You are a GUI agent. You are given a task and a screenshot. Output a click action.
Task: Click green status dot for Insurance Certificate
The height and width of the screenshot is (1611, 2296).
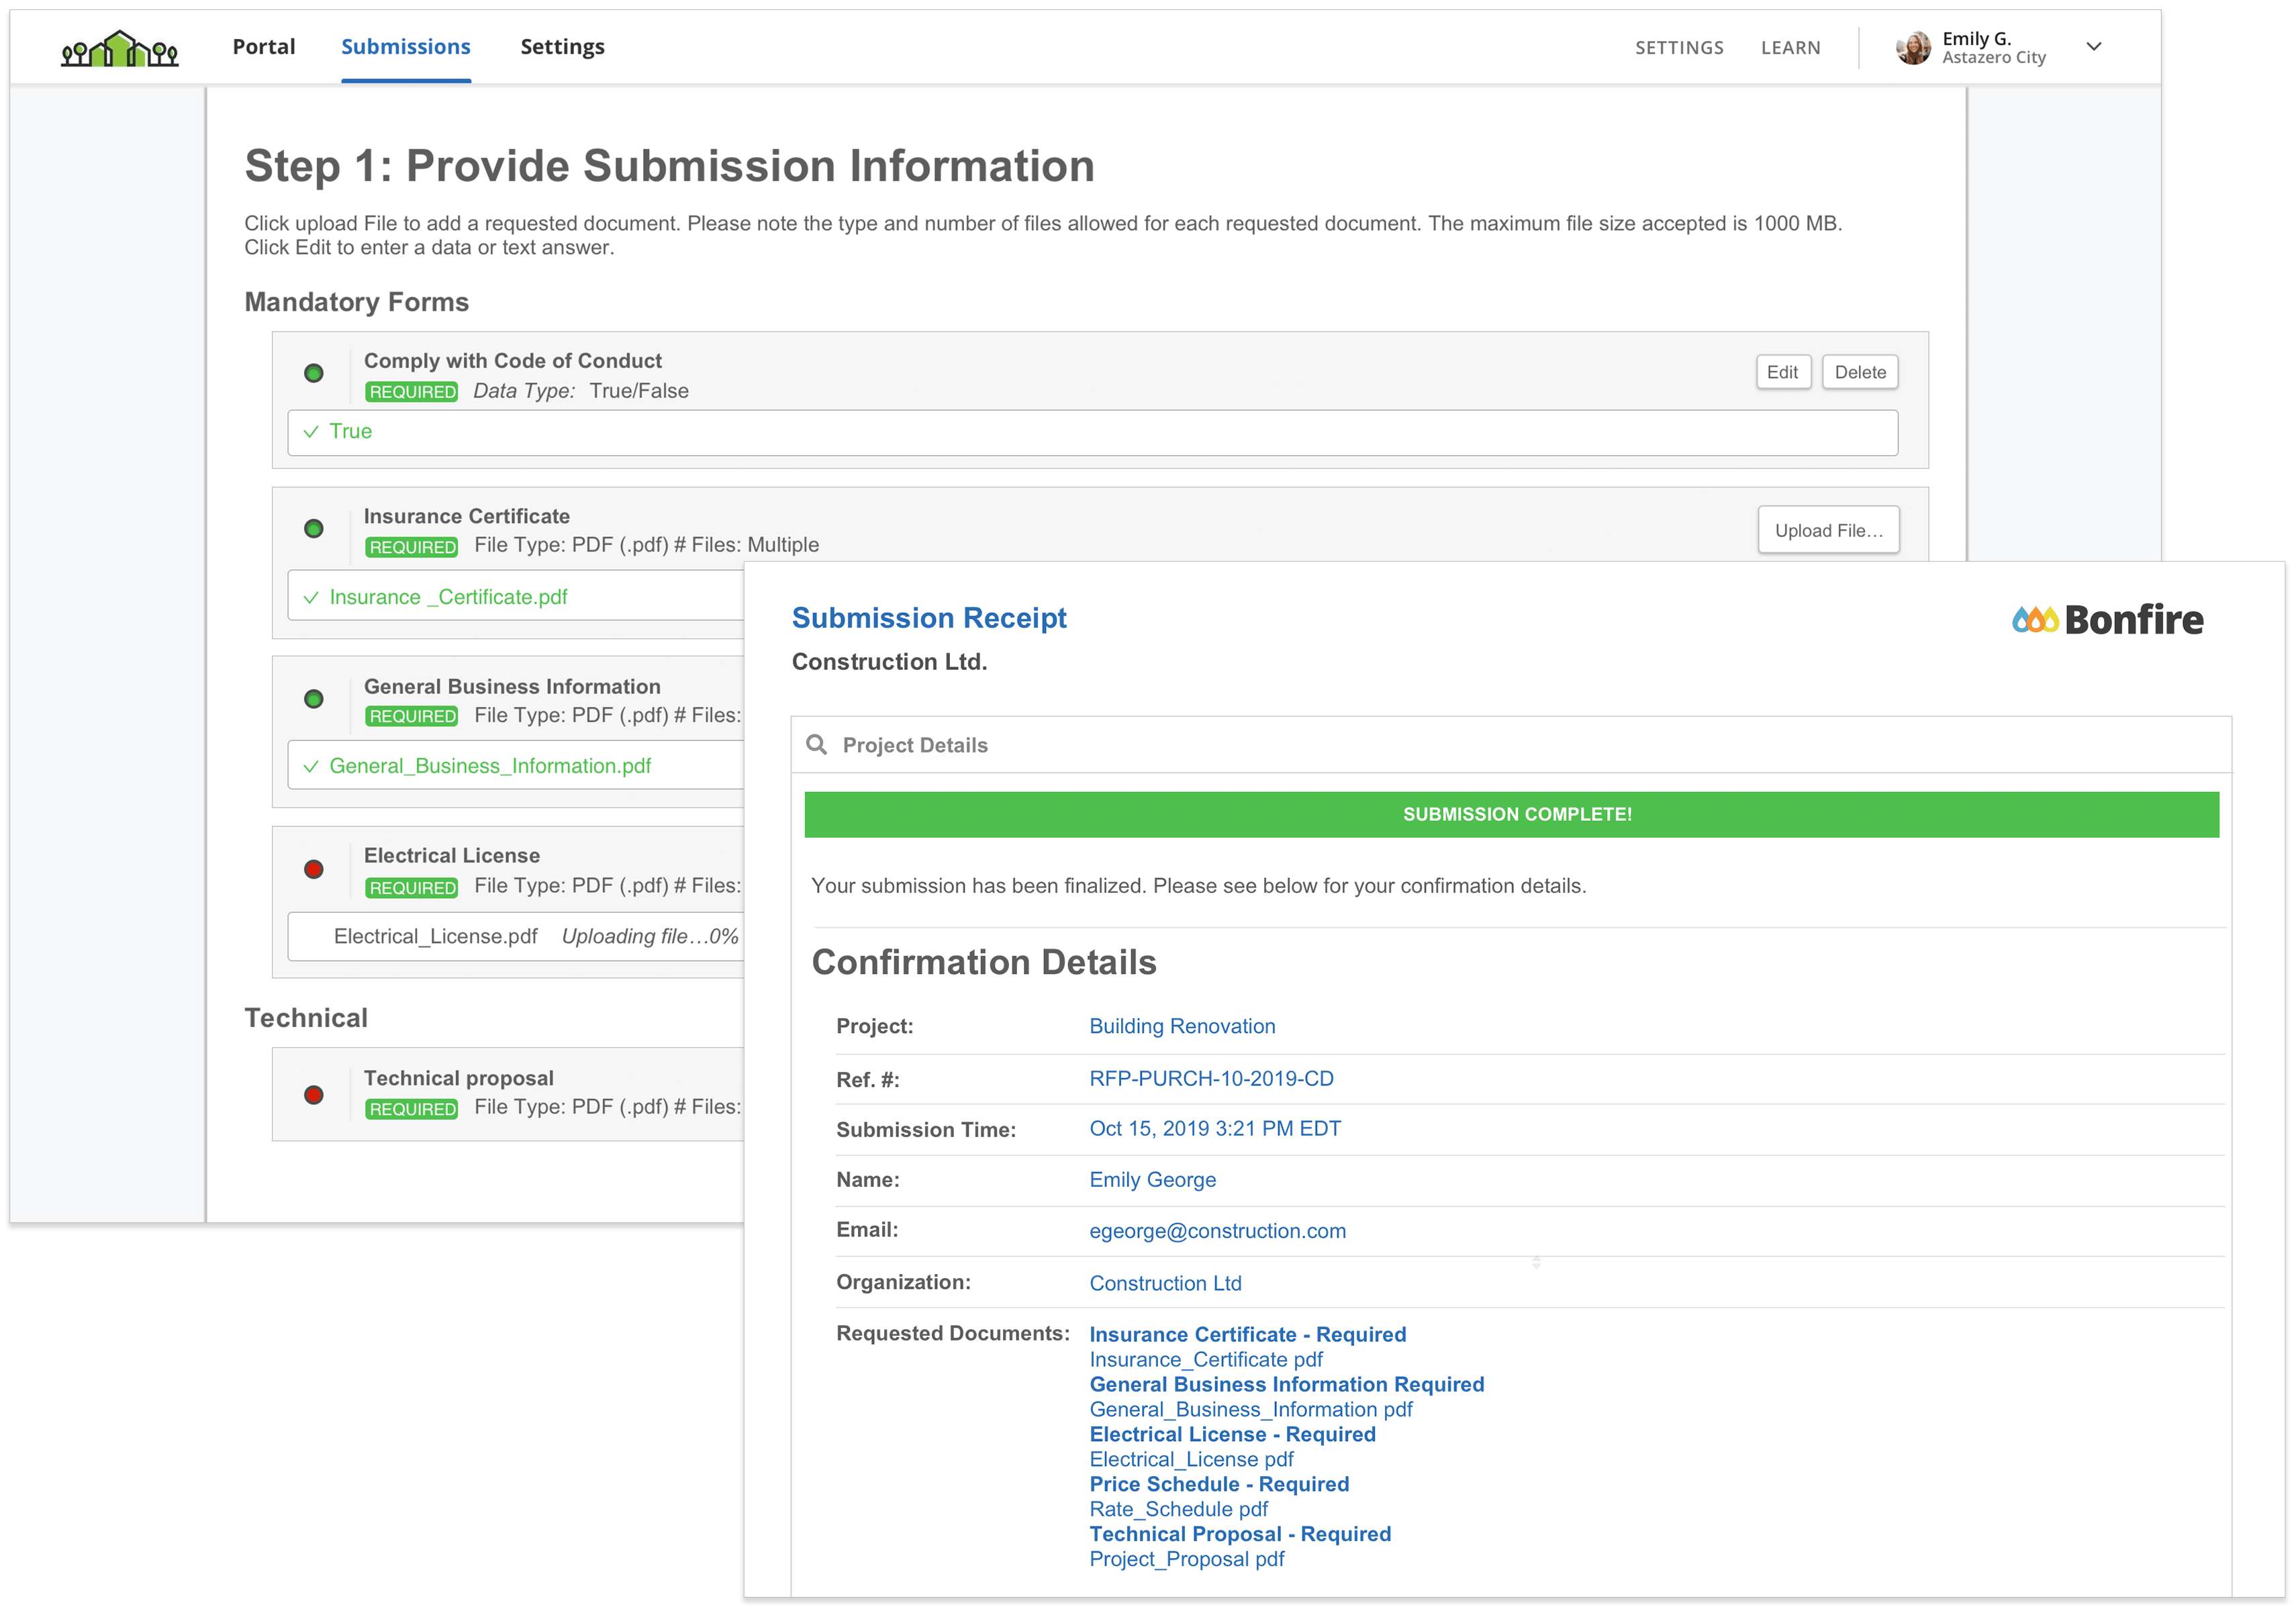[314, 529]
